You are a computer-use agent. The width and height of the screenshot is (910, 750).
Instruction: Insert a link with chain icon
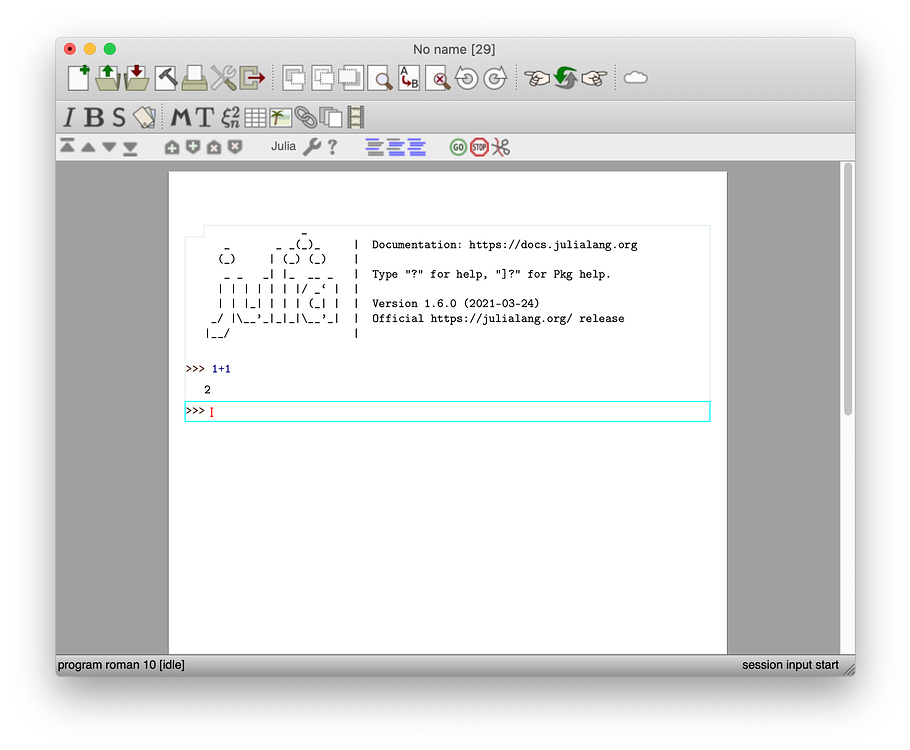305,117
